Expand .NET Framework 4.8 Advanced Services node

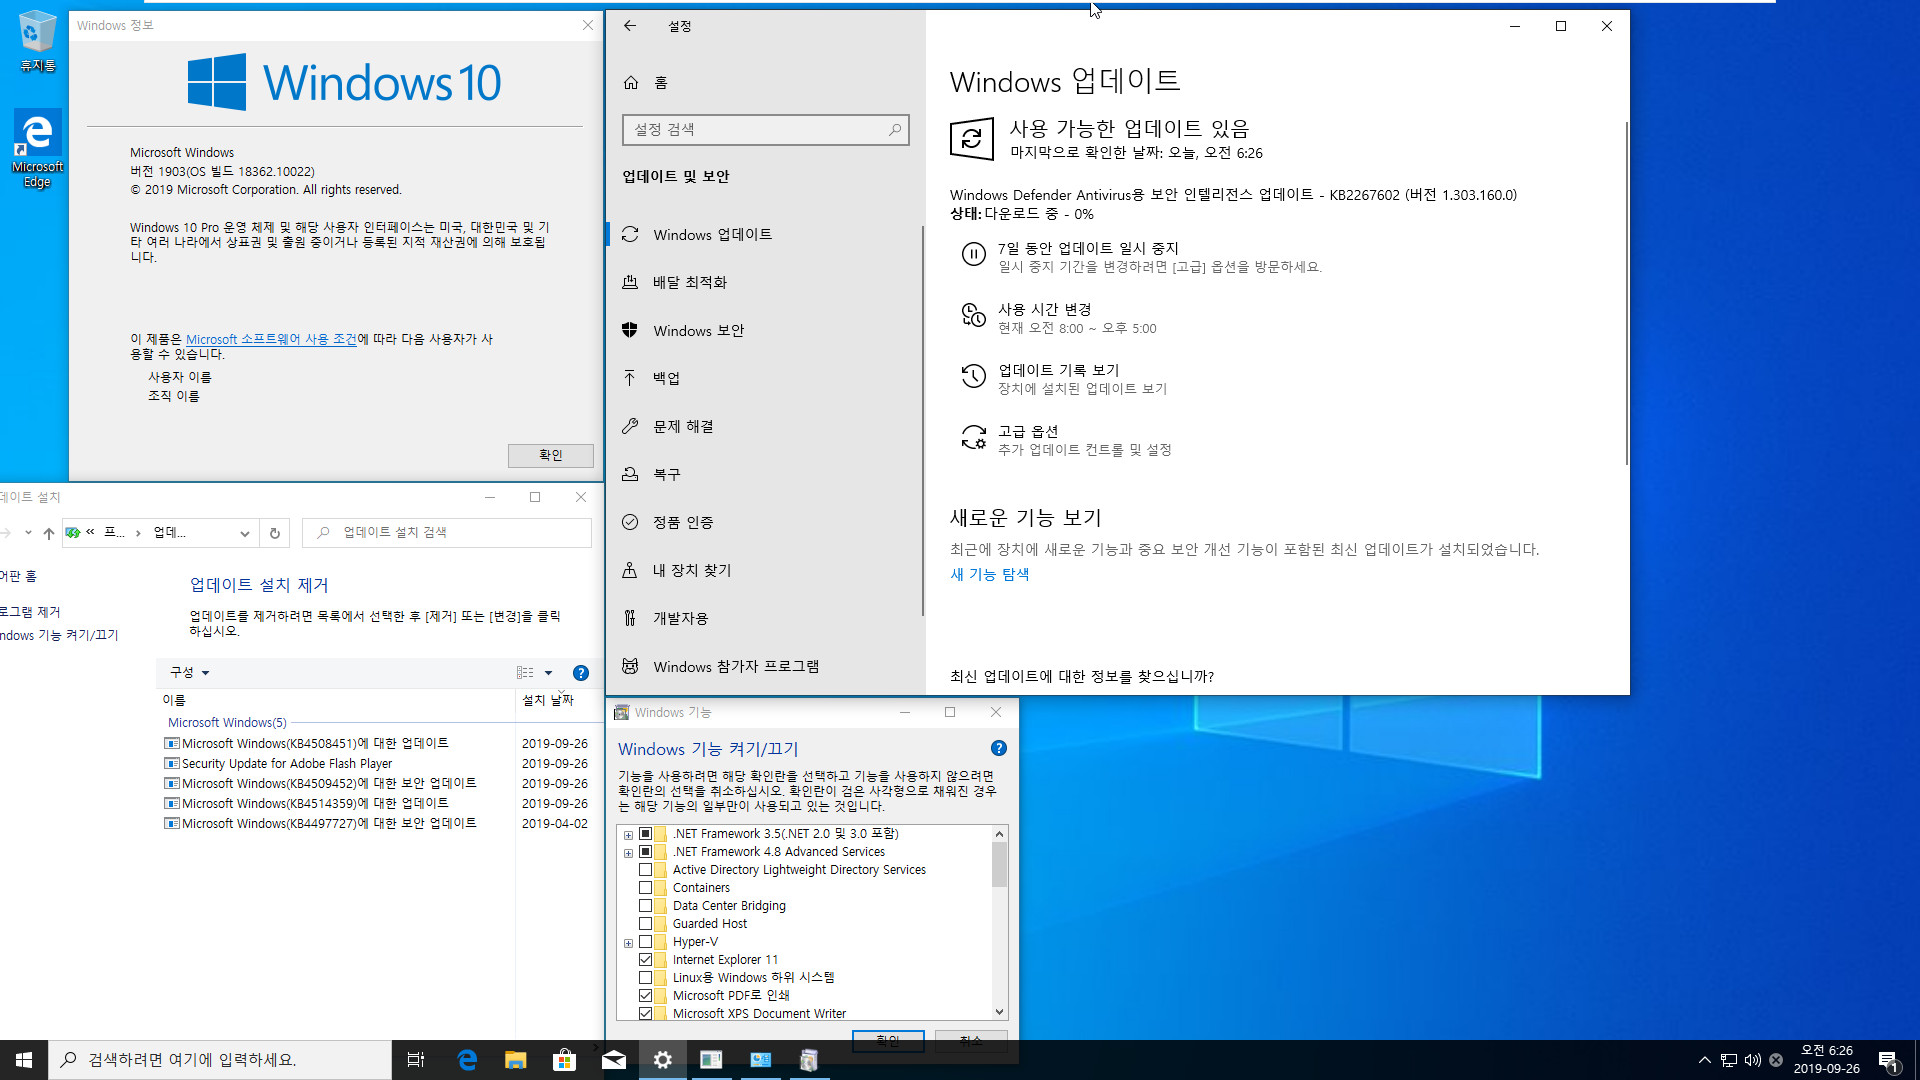point(628,853)
